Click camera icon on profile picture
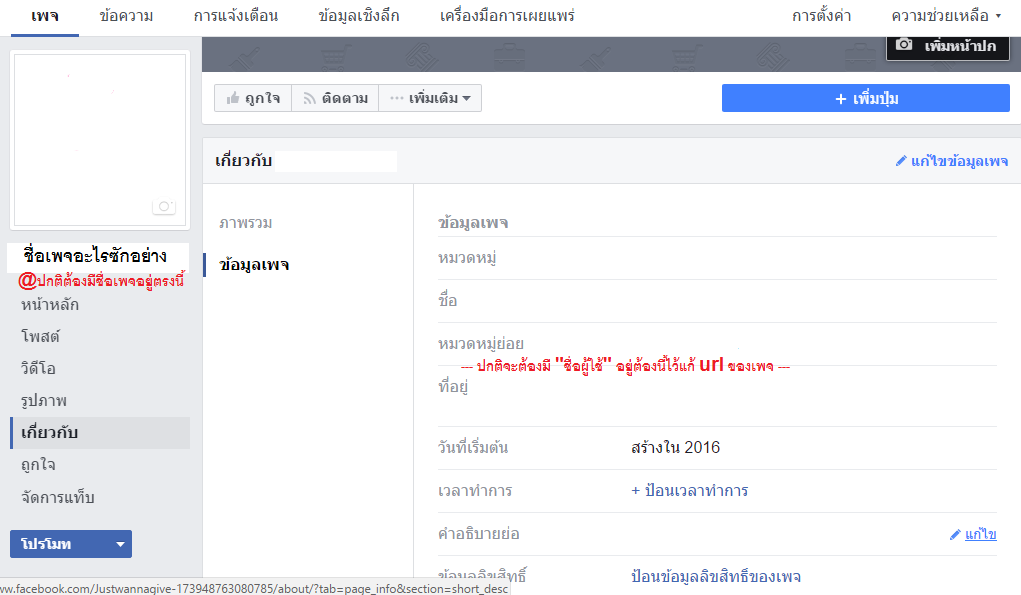The width and height of the screenshot is (1021, 595). [164, 206]
